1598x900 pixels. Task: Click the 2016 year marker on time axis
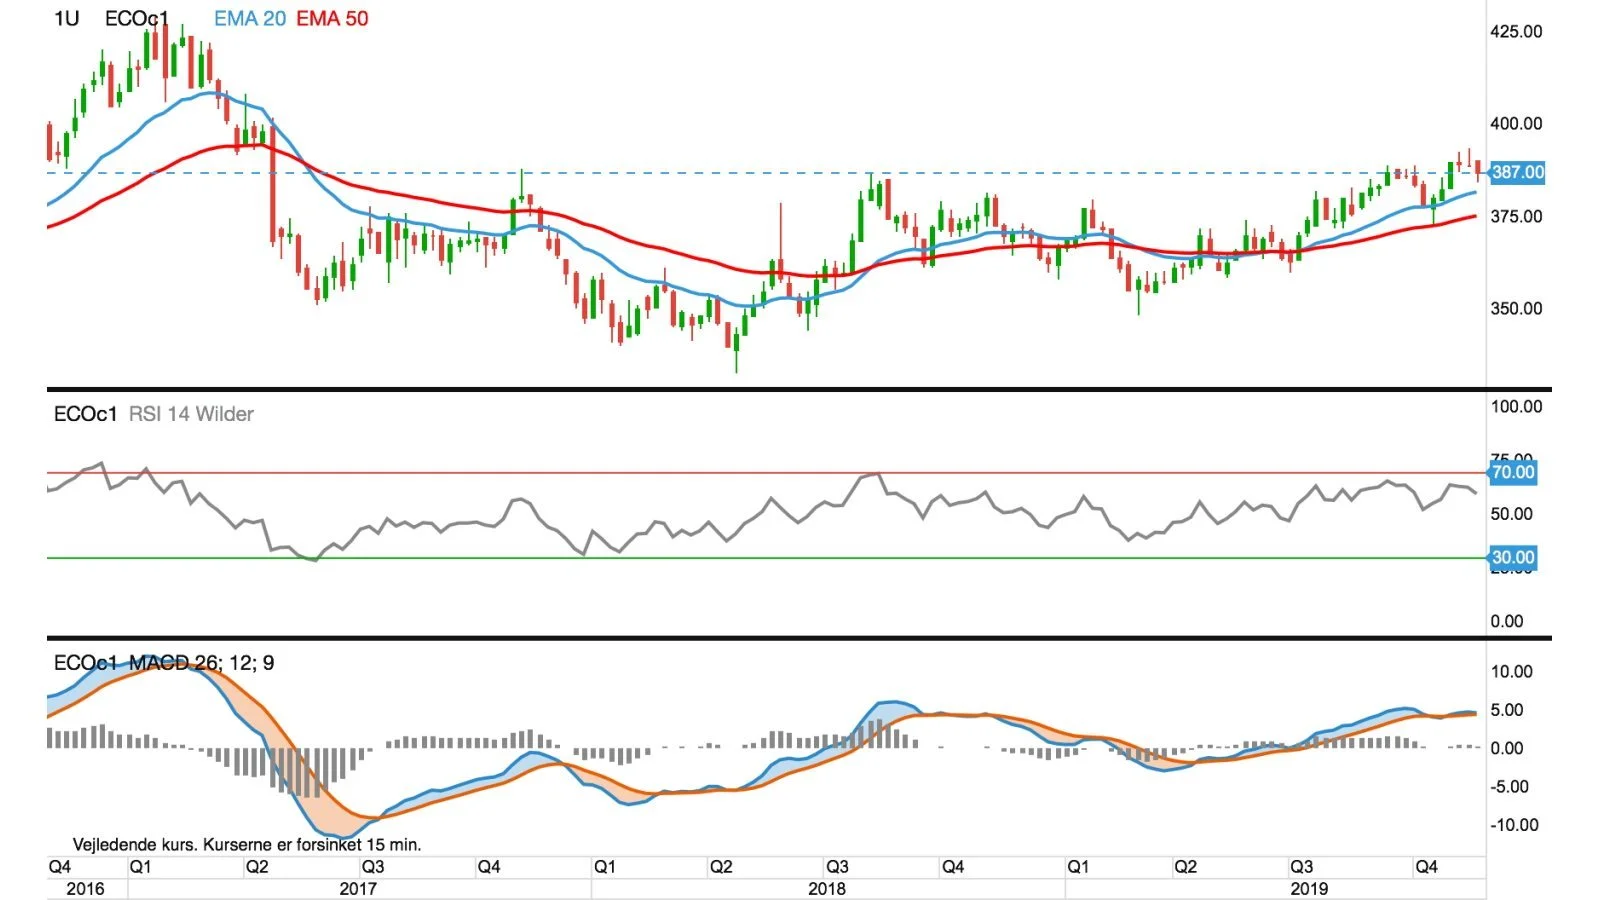click(84, 889)
